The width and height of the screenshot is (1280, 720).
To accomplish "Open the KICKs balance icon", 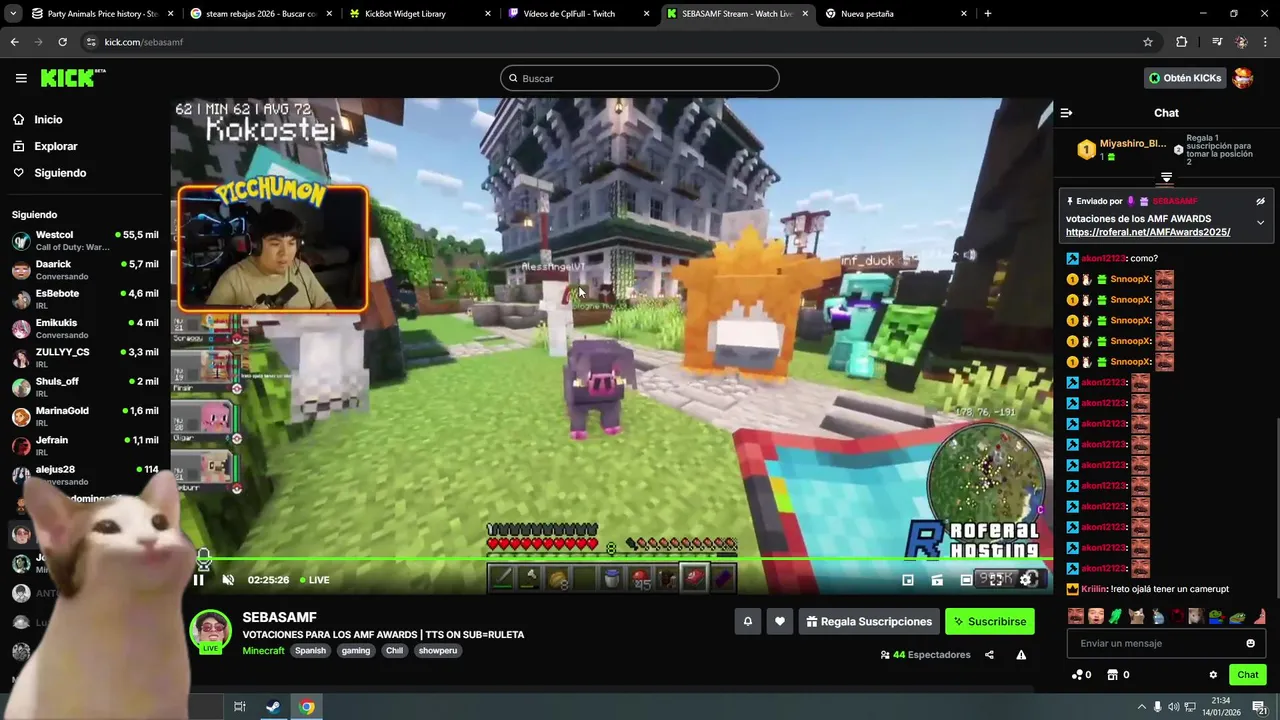I will point(1077,675).
